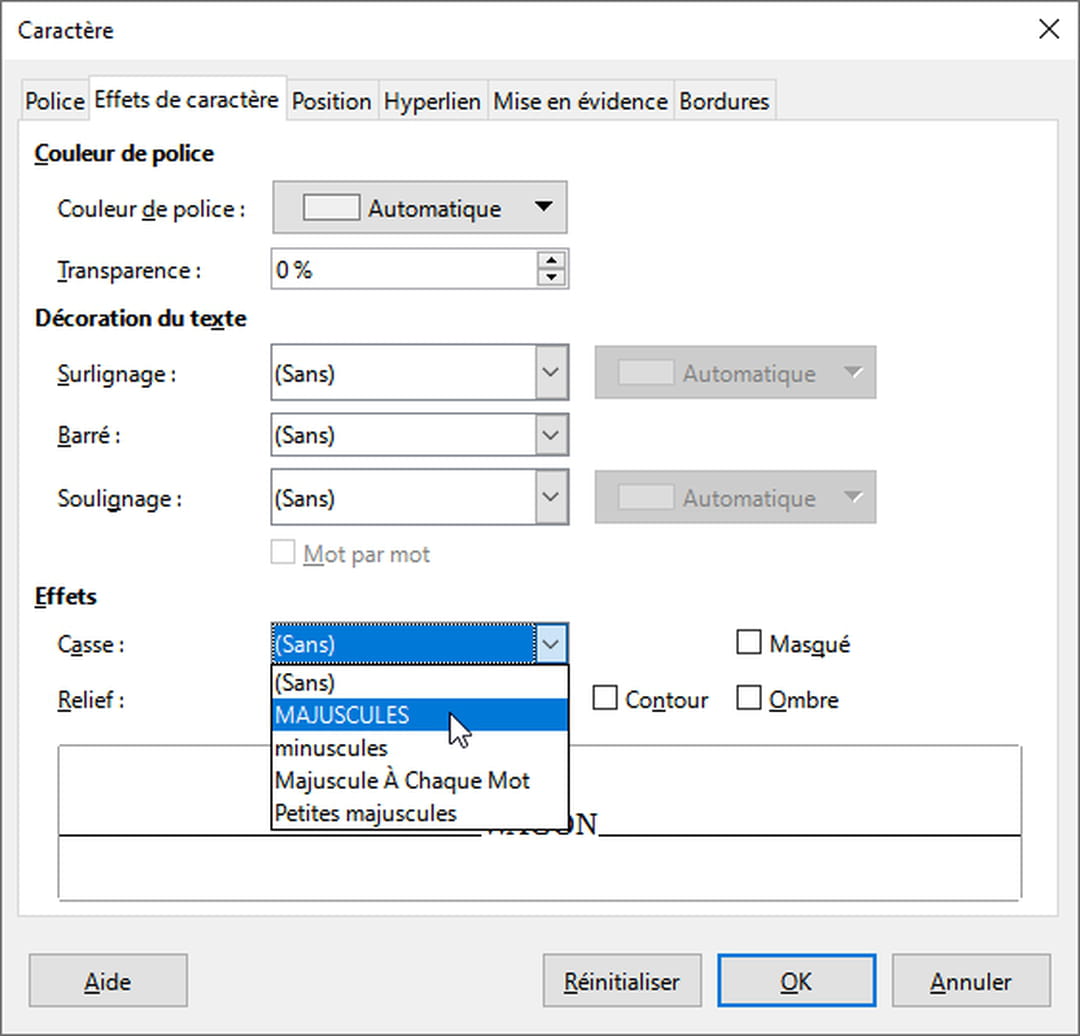This screenshot has width=1080, height=1036.
Task: Open the Mise en évidence tab
Action: (x=580, y=102)
